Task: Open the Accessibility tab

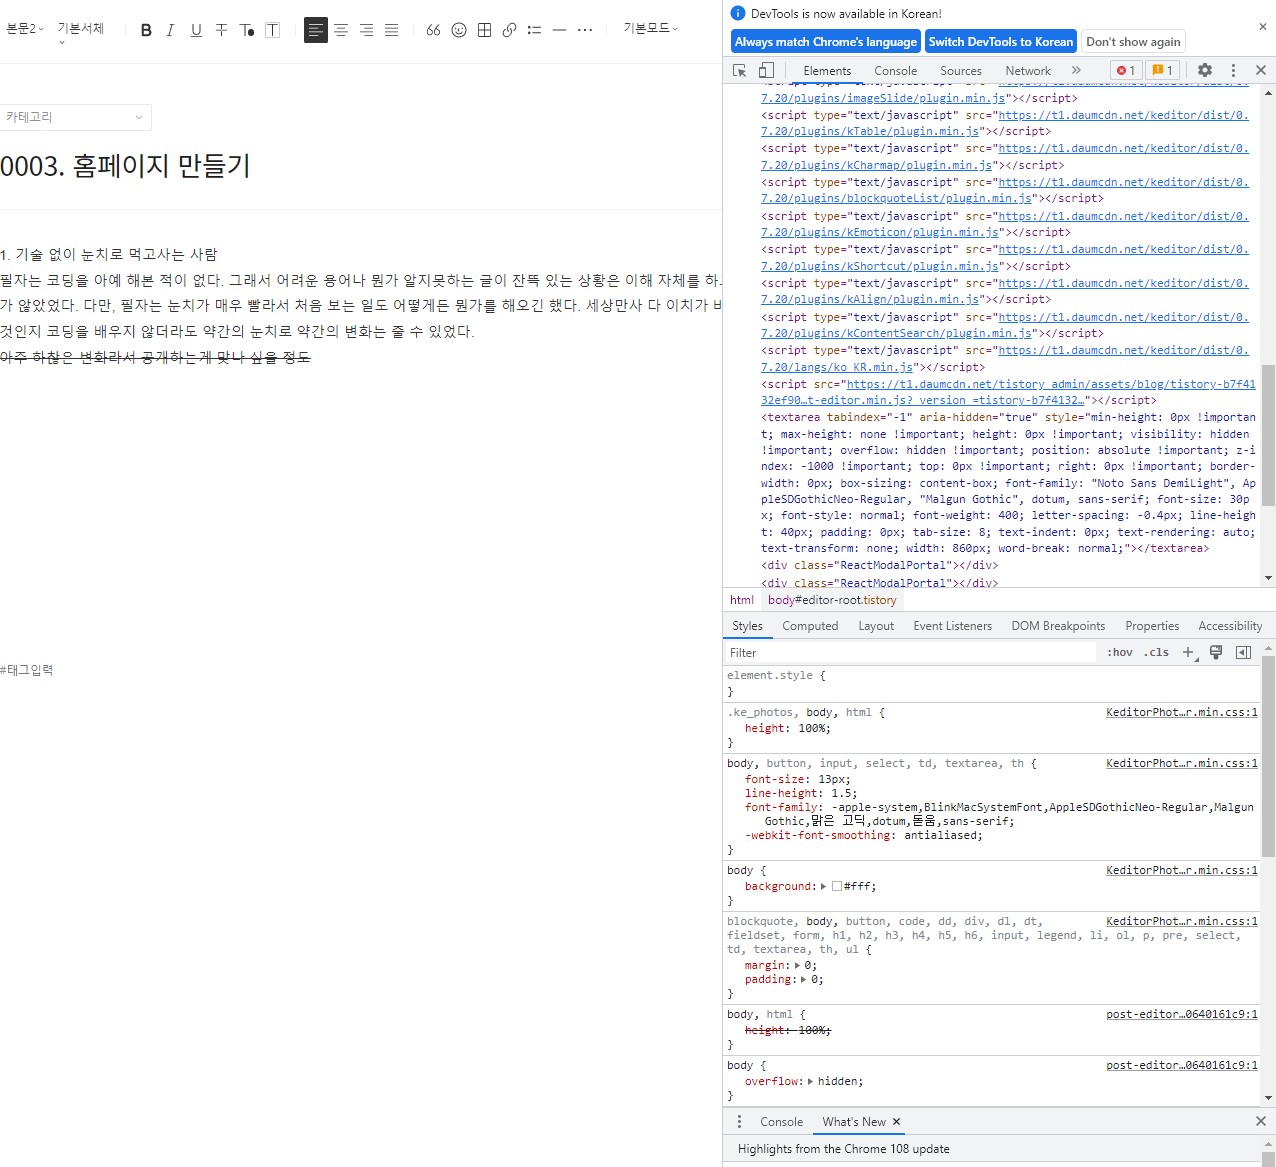Action: [1230, 626]
